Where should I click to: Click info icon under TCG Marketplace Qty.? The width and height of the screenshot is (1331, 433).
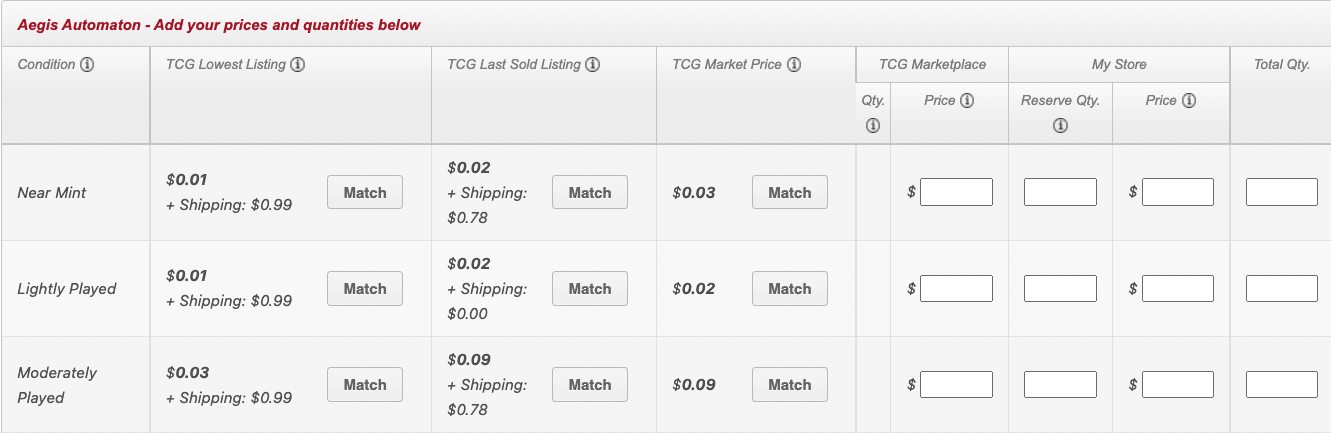click(x=872, y=126)
